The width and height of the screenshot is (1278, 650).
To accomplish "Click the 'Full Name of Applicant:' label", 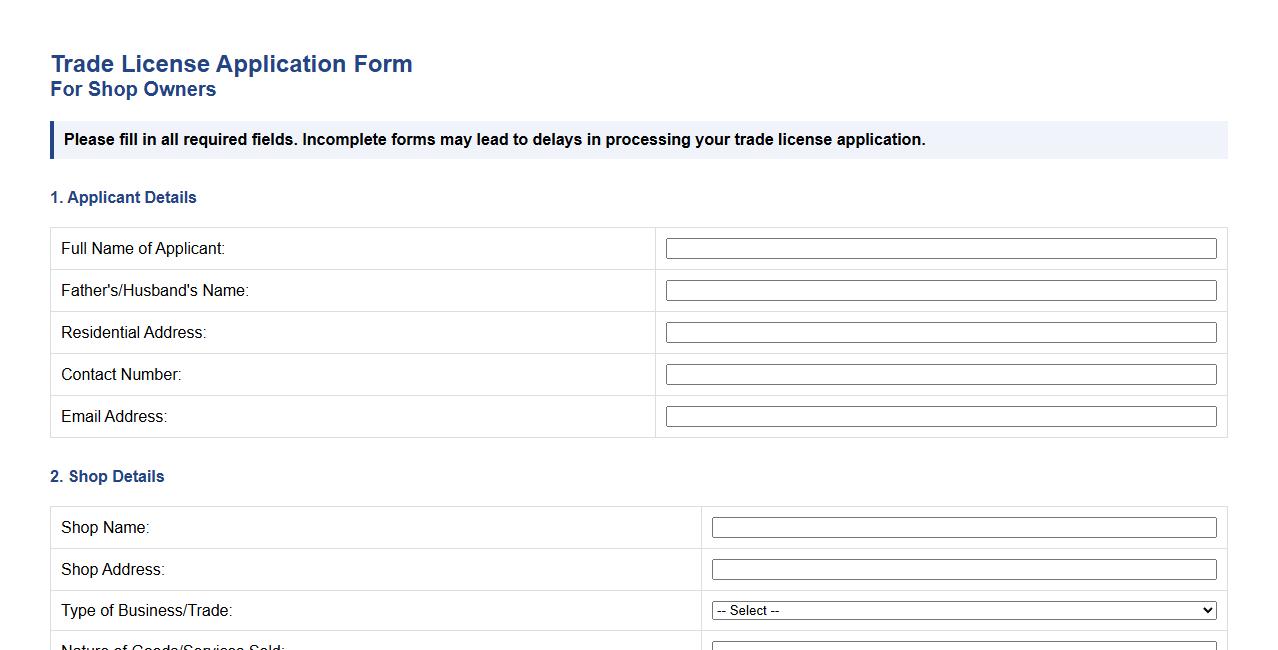I will pyautogui.click(x=143, y=248).
